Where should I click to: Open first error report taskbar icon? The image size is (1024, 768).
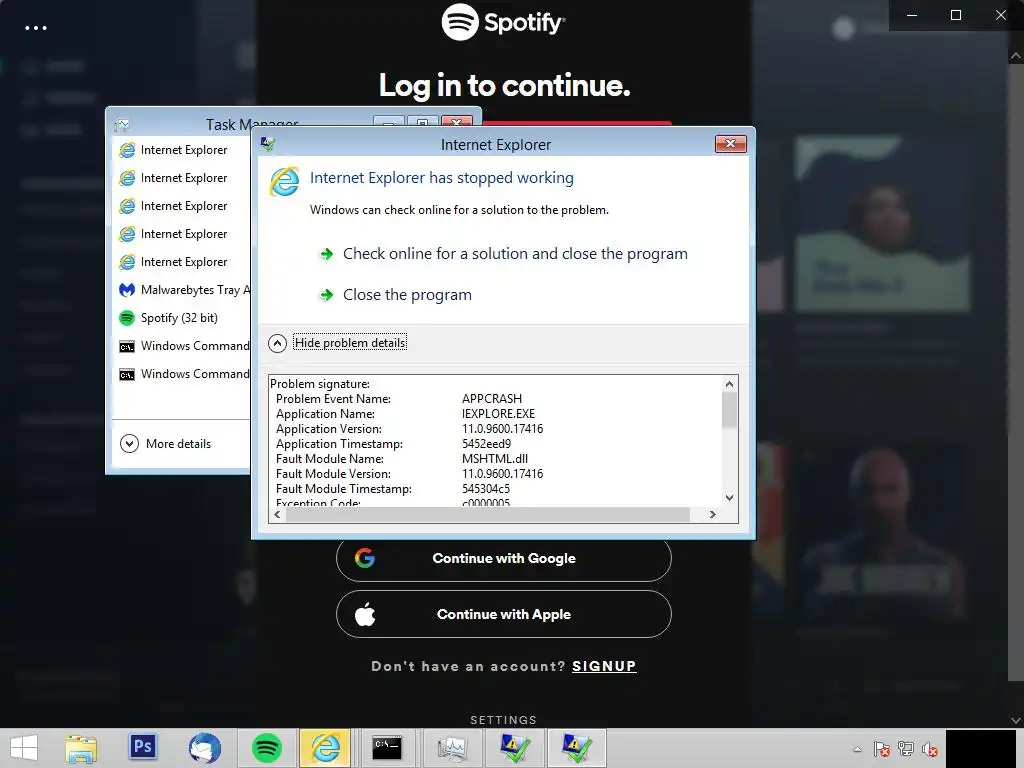(514, 748)
